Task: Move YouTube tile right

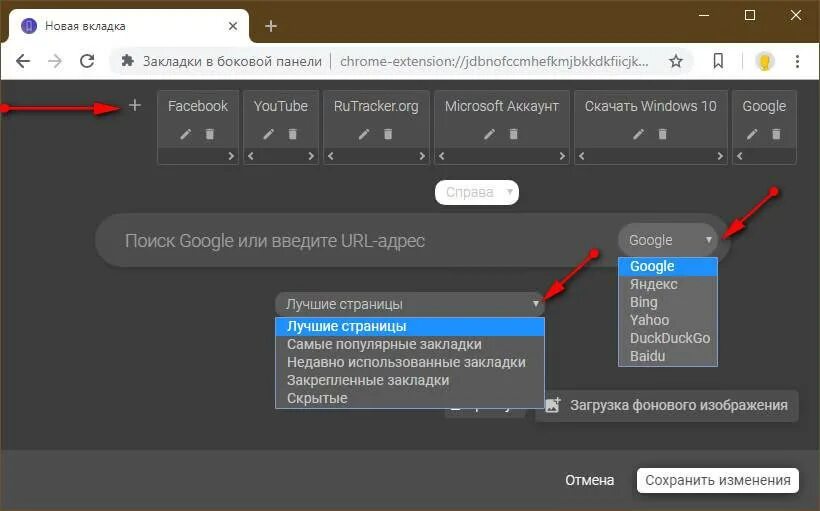Action: point(311,156)
